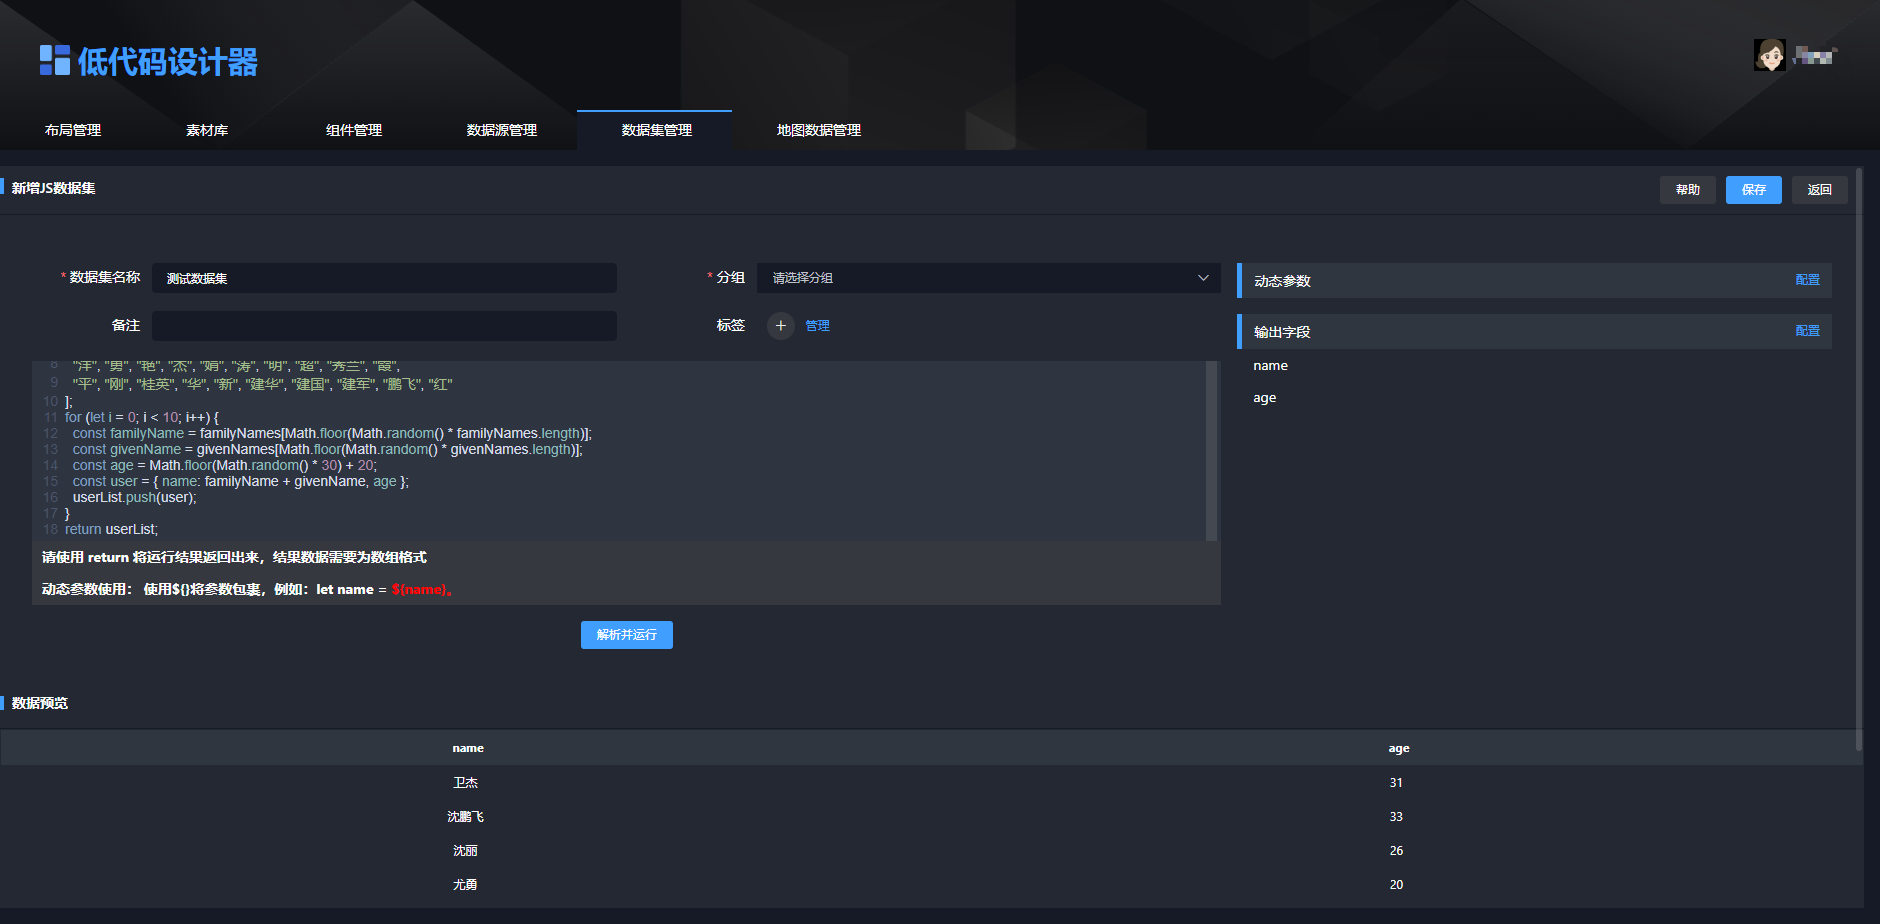This screenshot has height=924, width=1880.
Task: Click the 尤勇 cell in preview table
Action: click(466, 885)
